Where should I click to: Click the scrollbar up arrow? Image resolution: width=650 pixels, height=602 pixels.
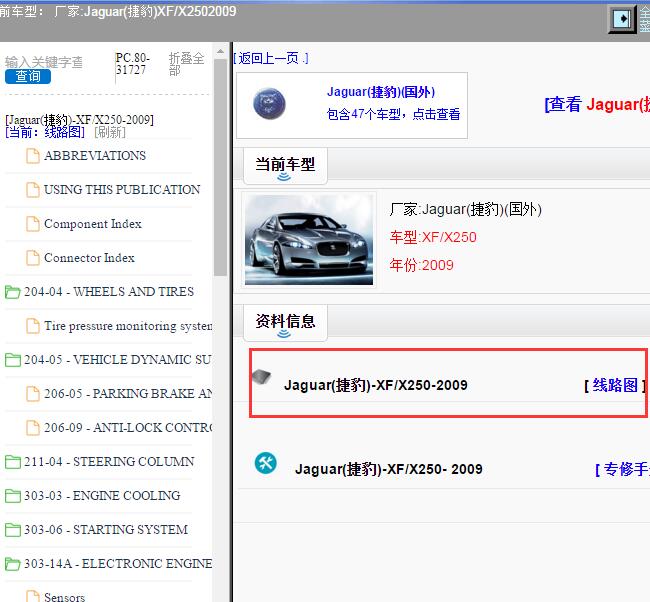coord(221,51)
